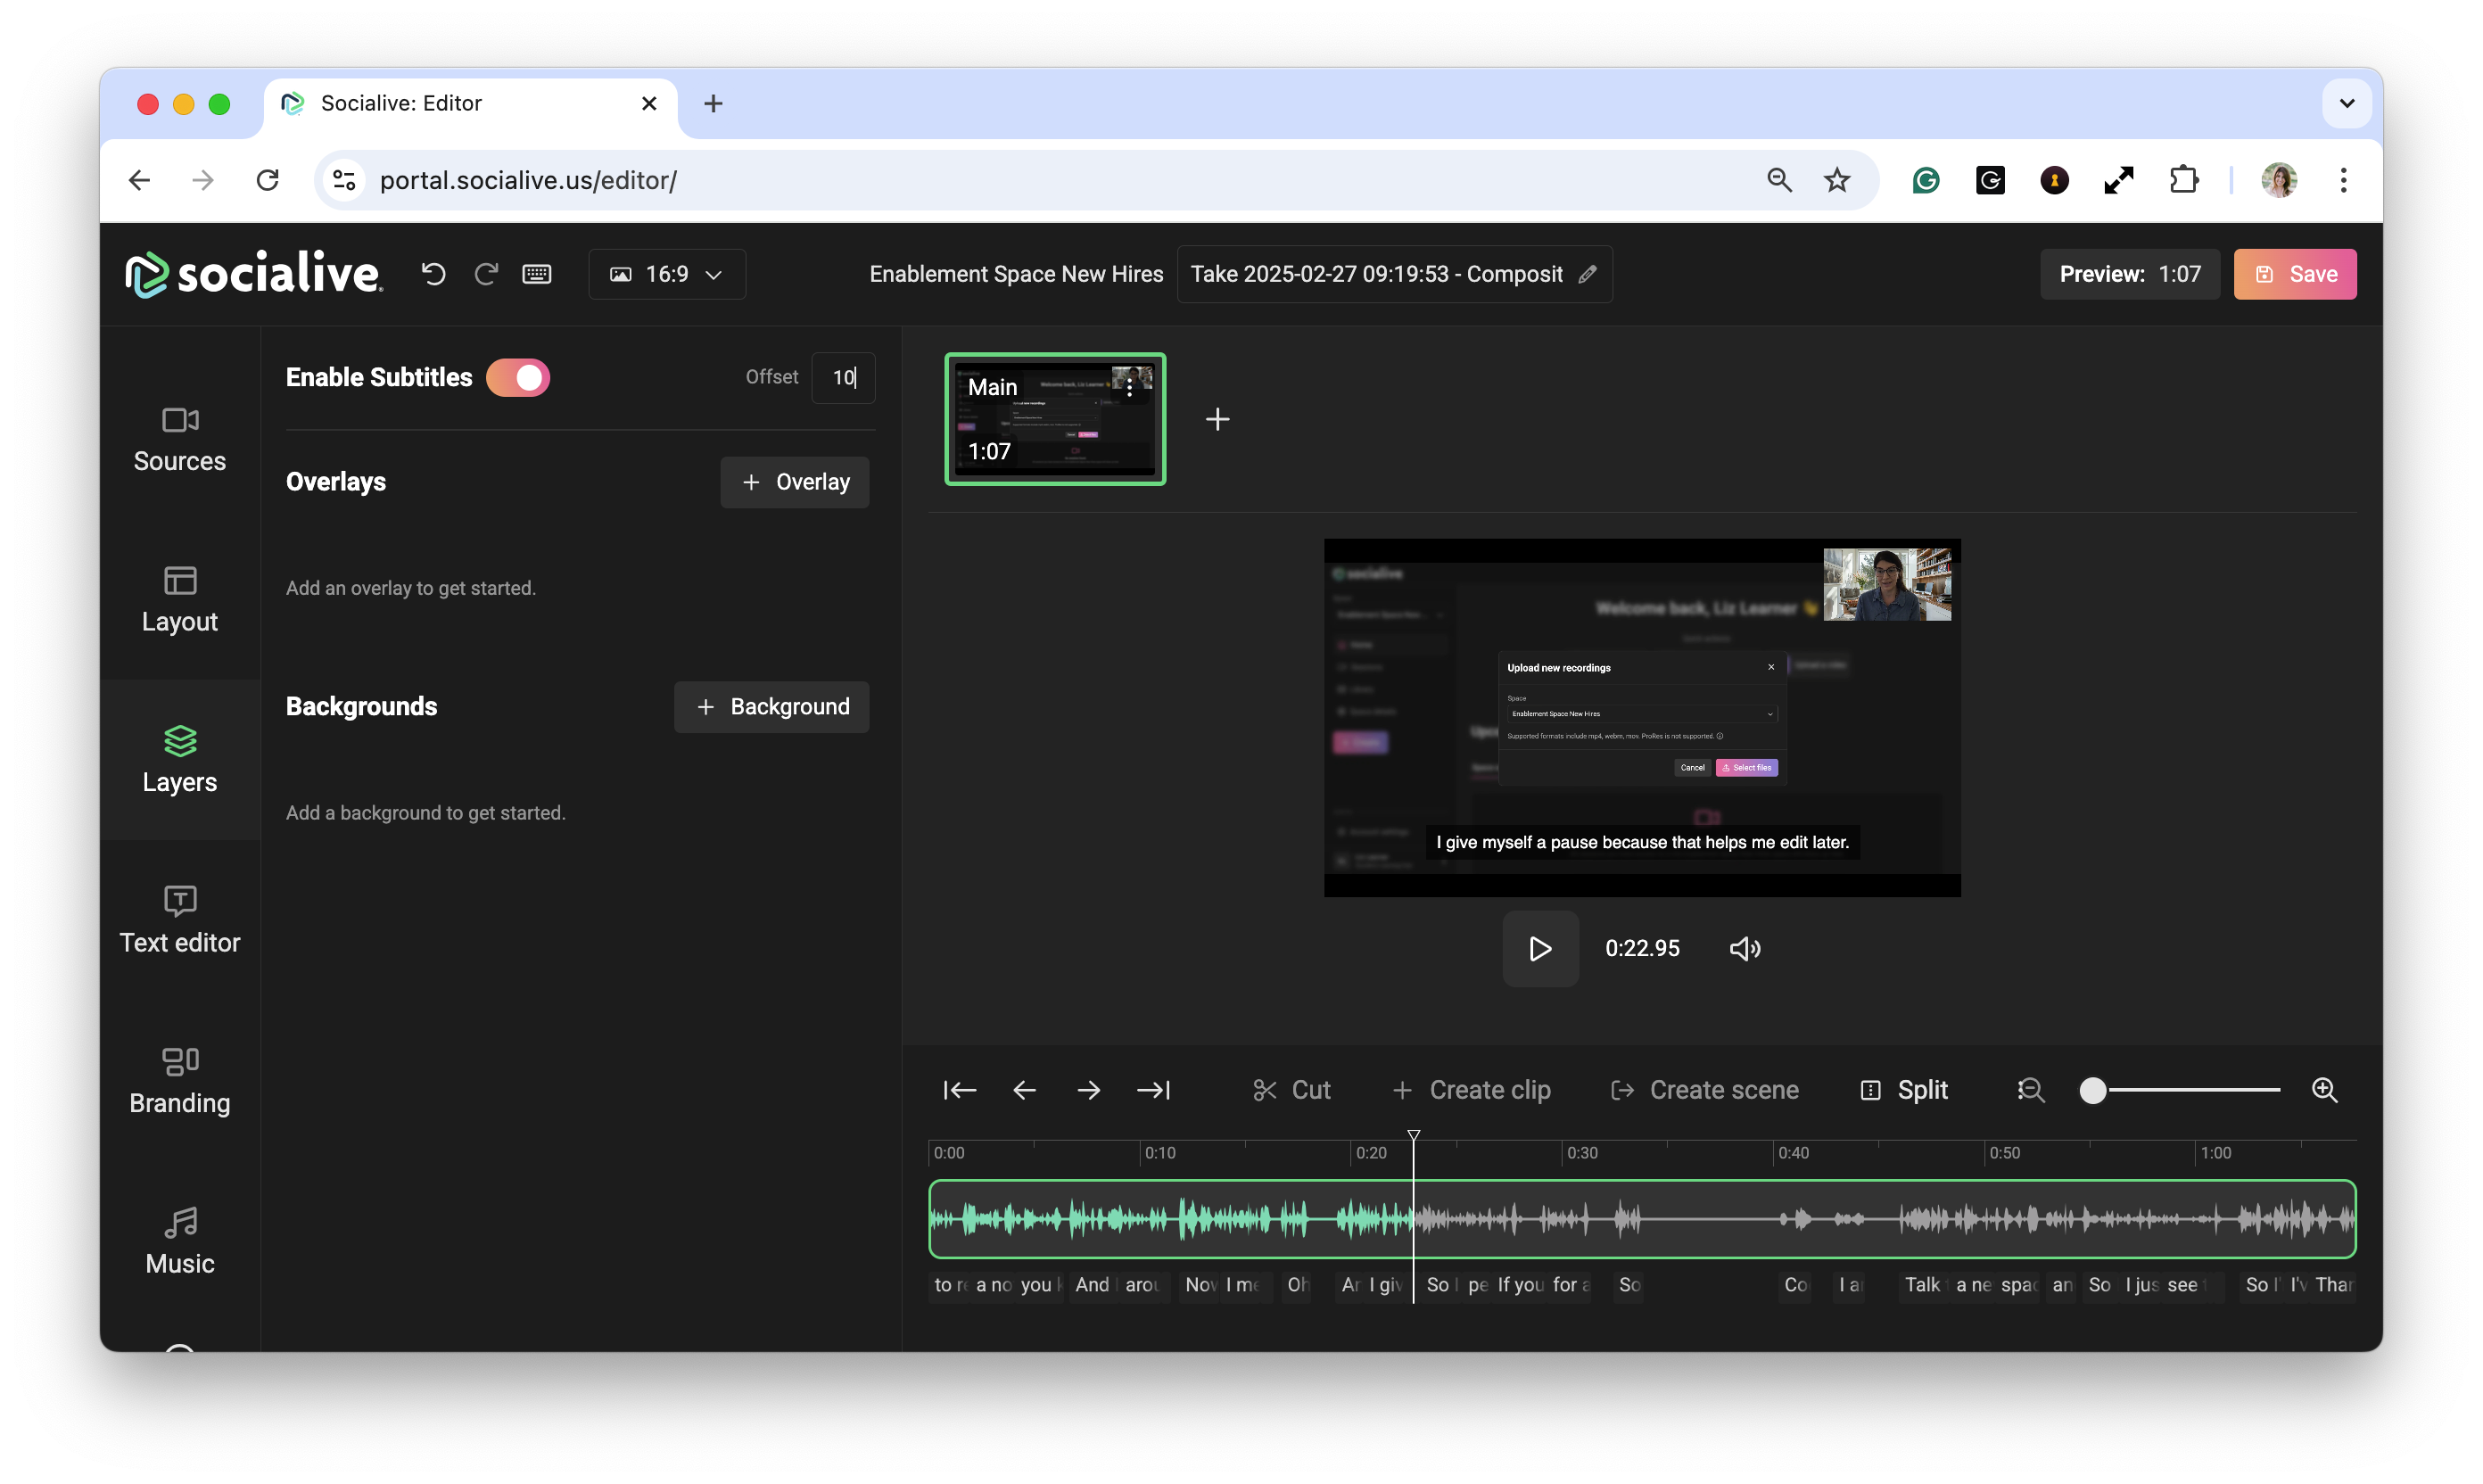The width and height of the screenshot is (2483, 1484).
Task: Jump to timeline end icon
Action: pyautogui.click(x=1153, y=1090)
